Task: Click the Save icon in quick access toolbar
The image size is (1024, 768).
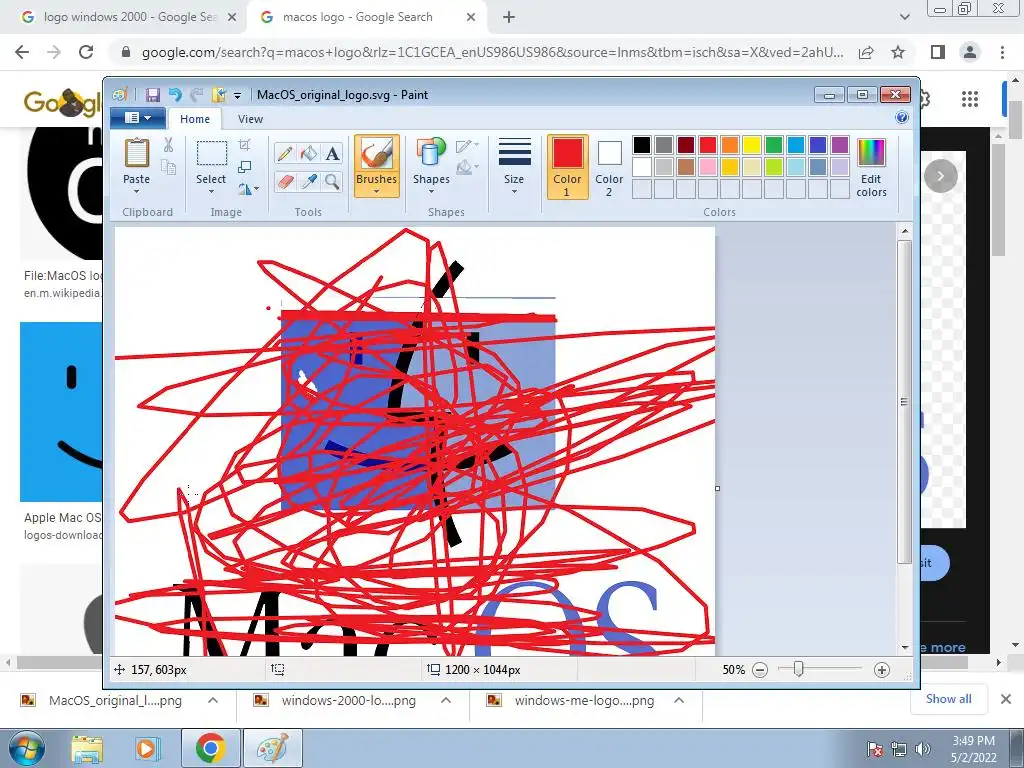Action: point(153,95)
